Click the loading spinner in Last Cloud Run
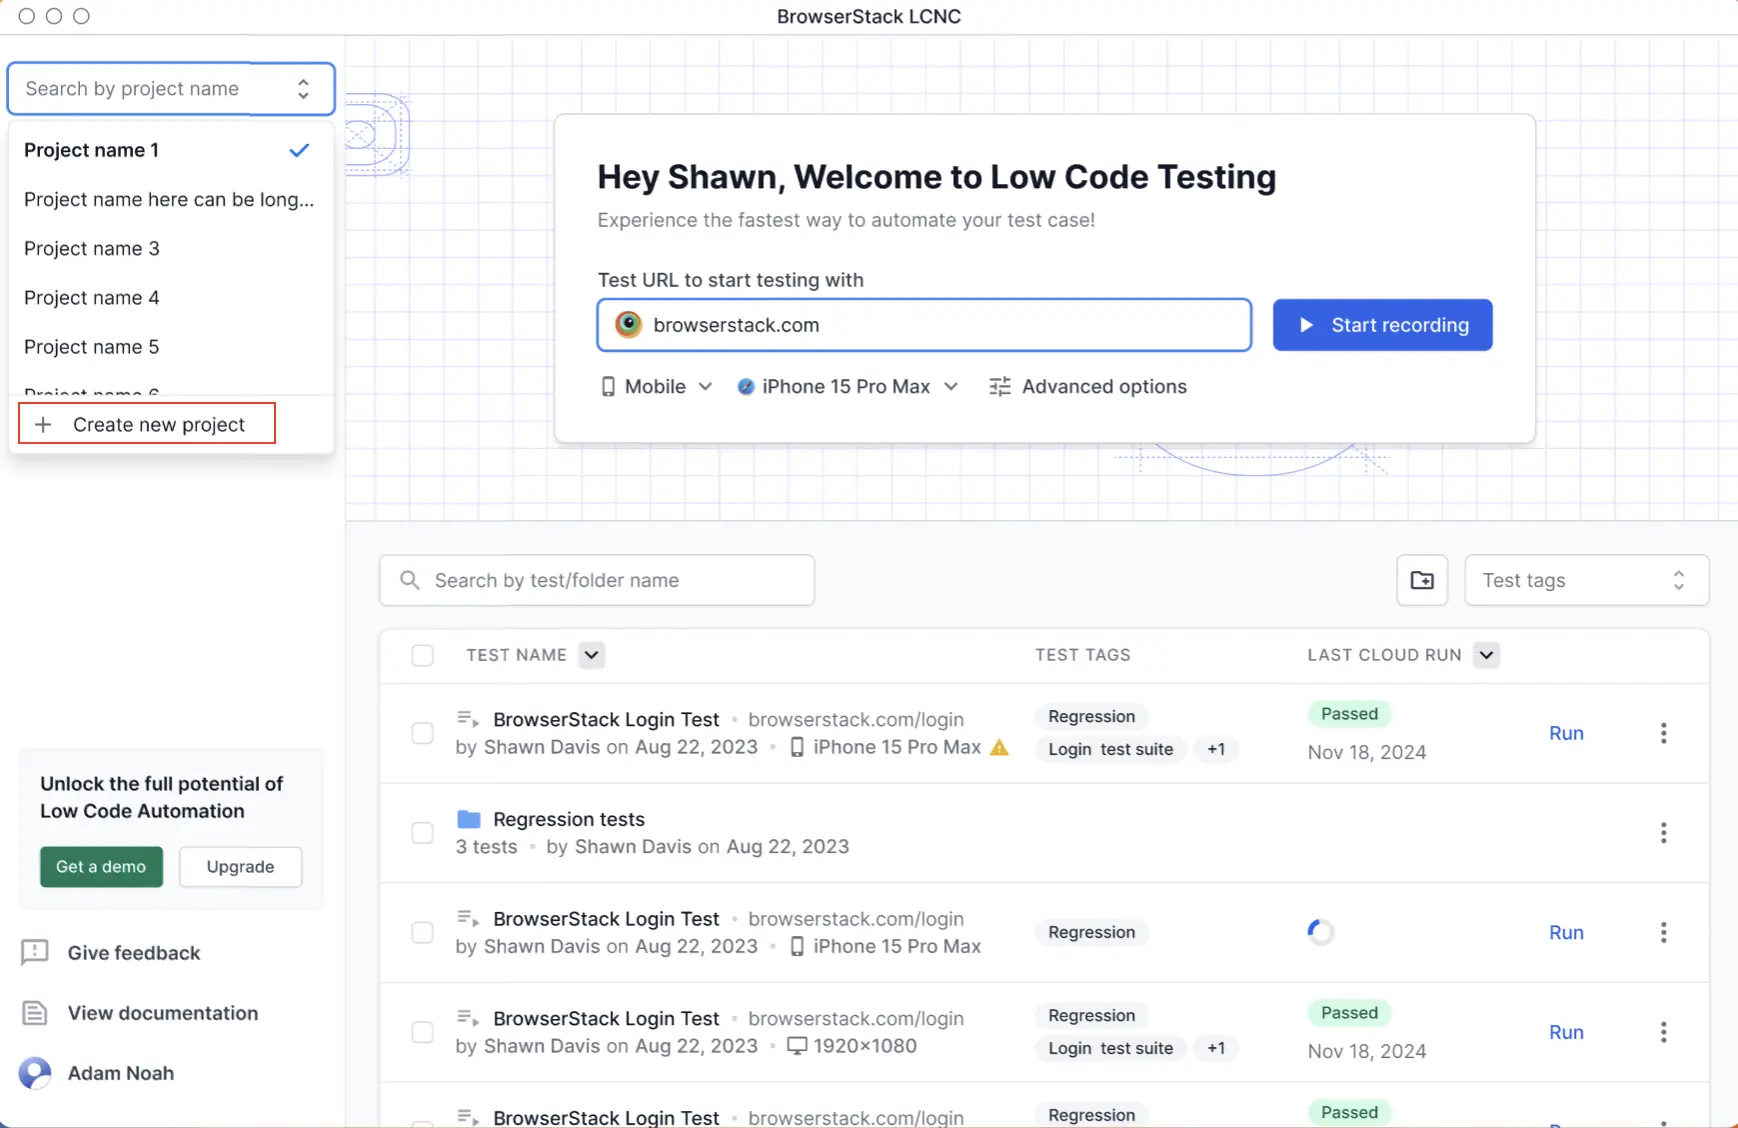 [1320, 932]
